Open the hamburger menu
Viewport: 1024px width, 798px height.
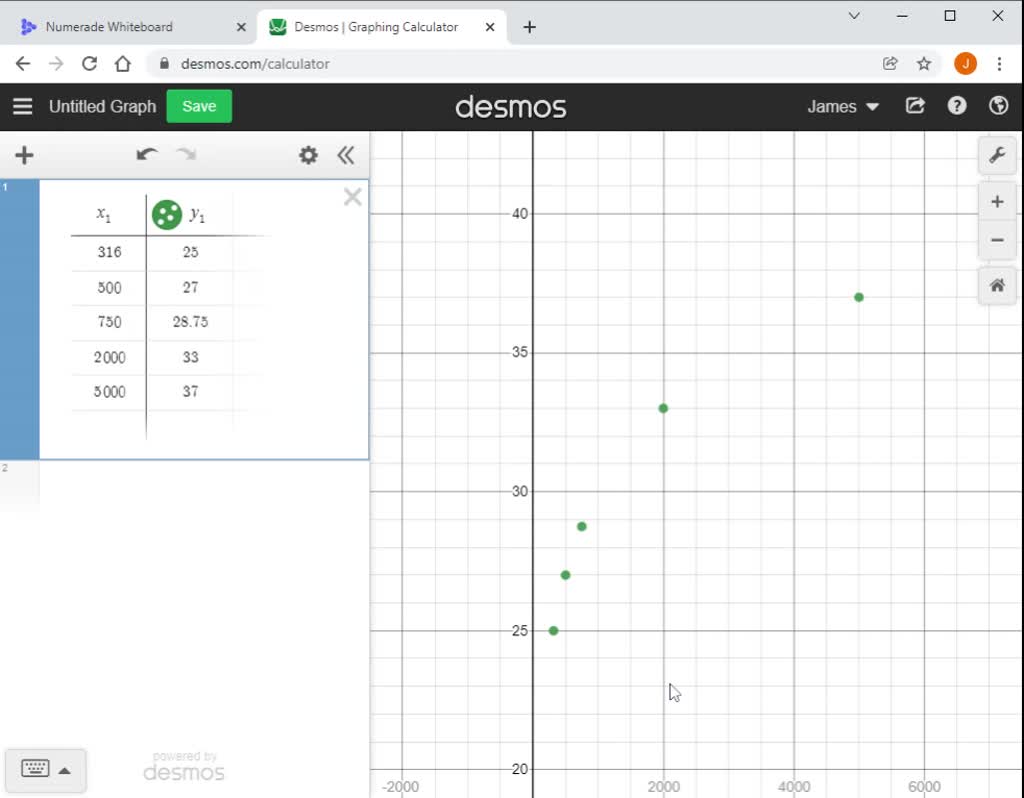pyautogui.click(x=22, y=106)
